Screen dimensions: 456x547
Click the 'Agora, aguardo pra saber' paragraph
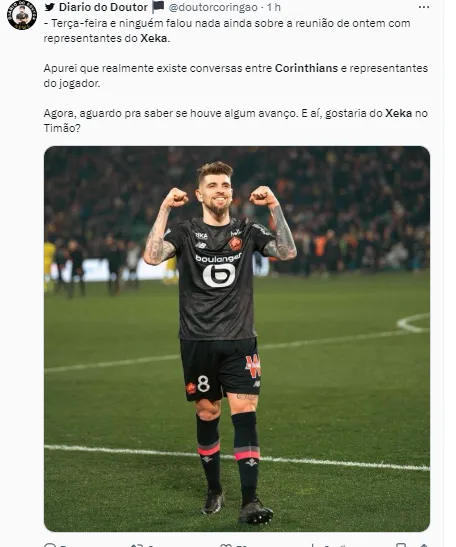pyautogui.click(x=236, y=121)
